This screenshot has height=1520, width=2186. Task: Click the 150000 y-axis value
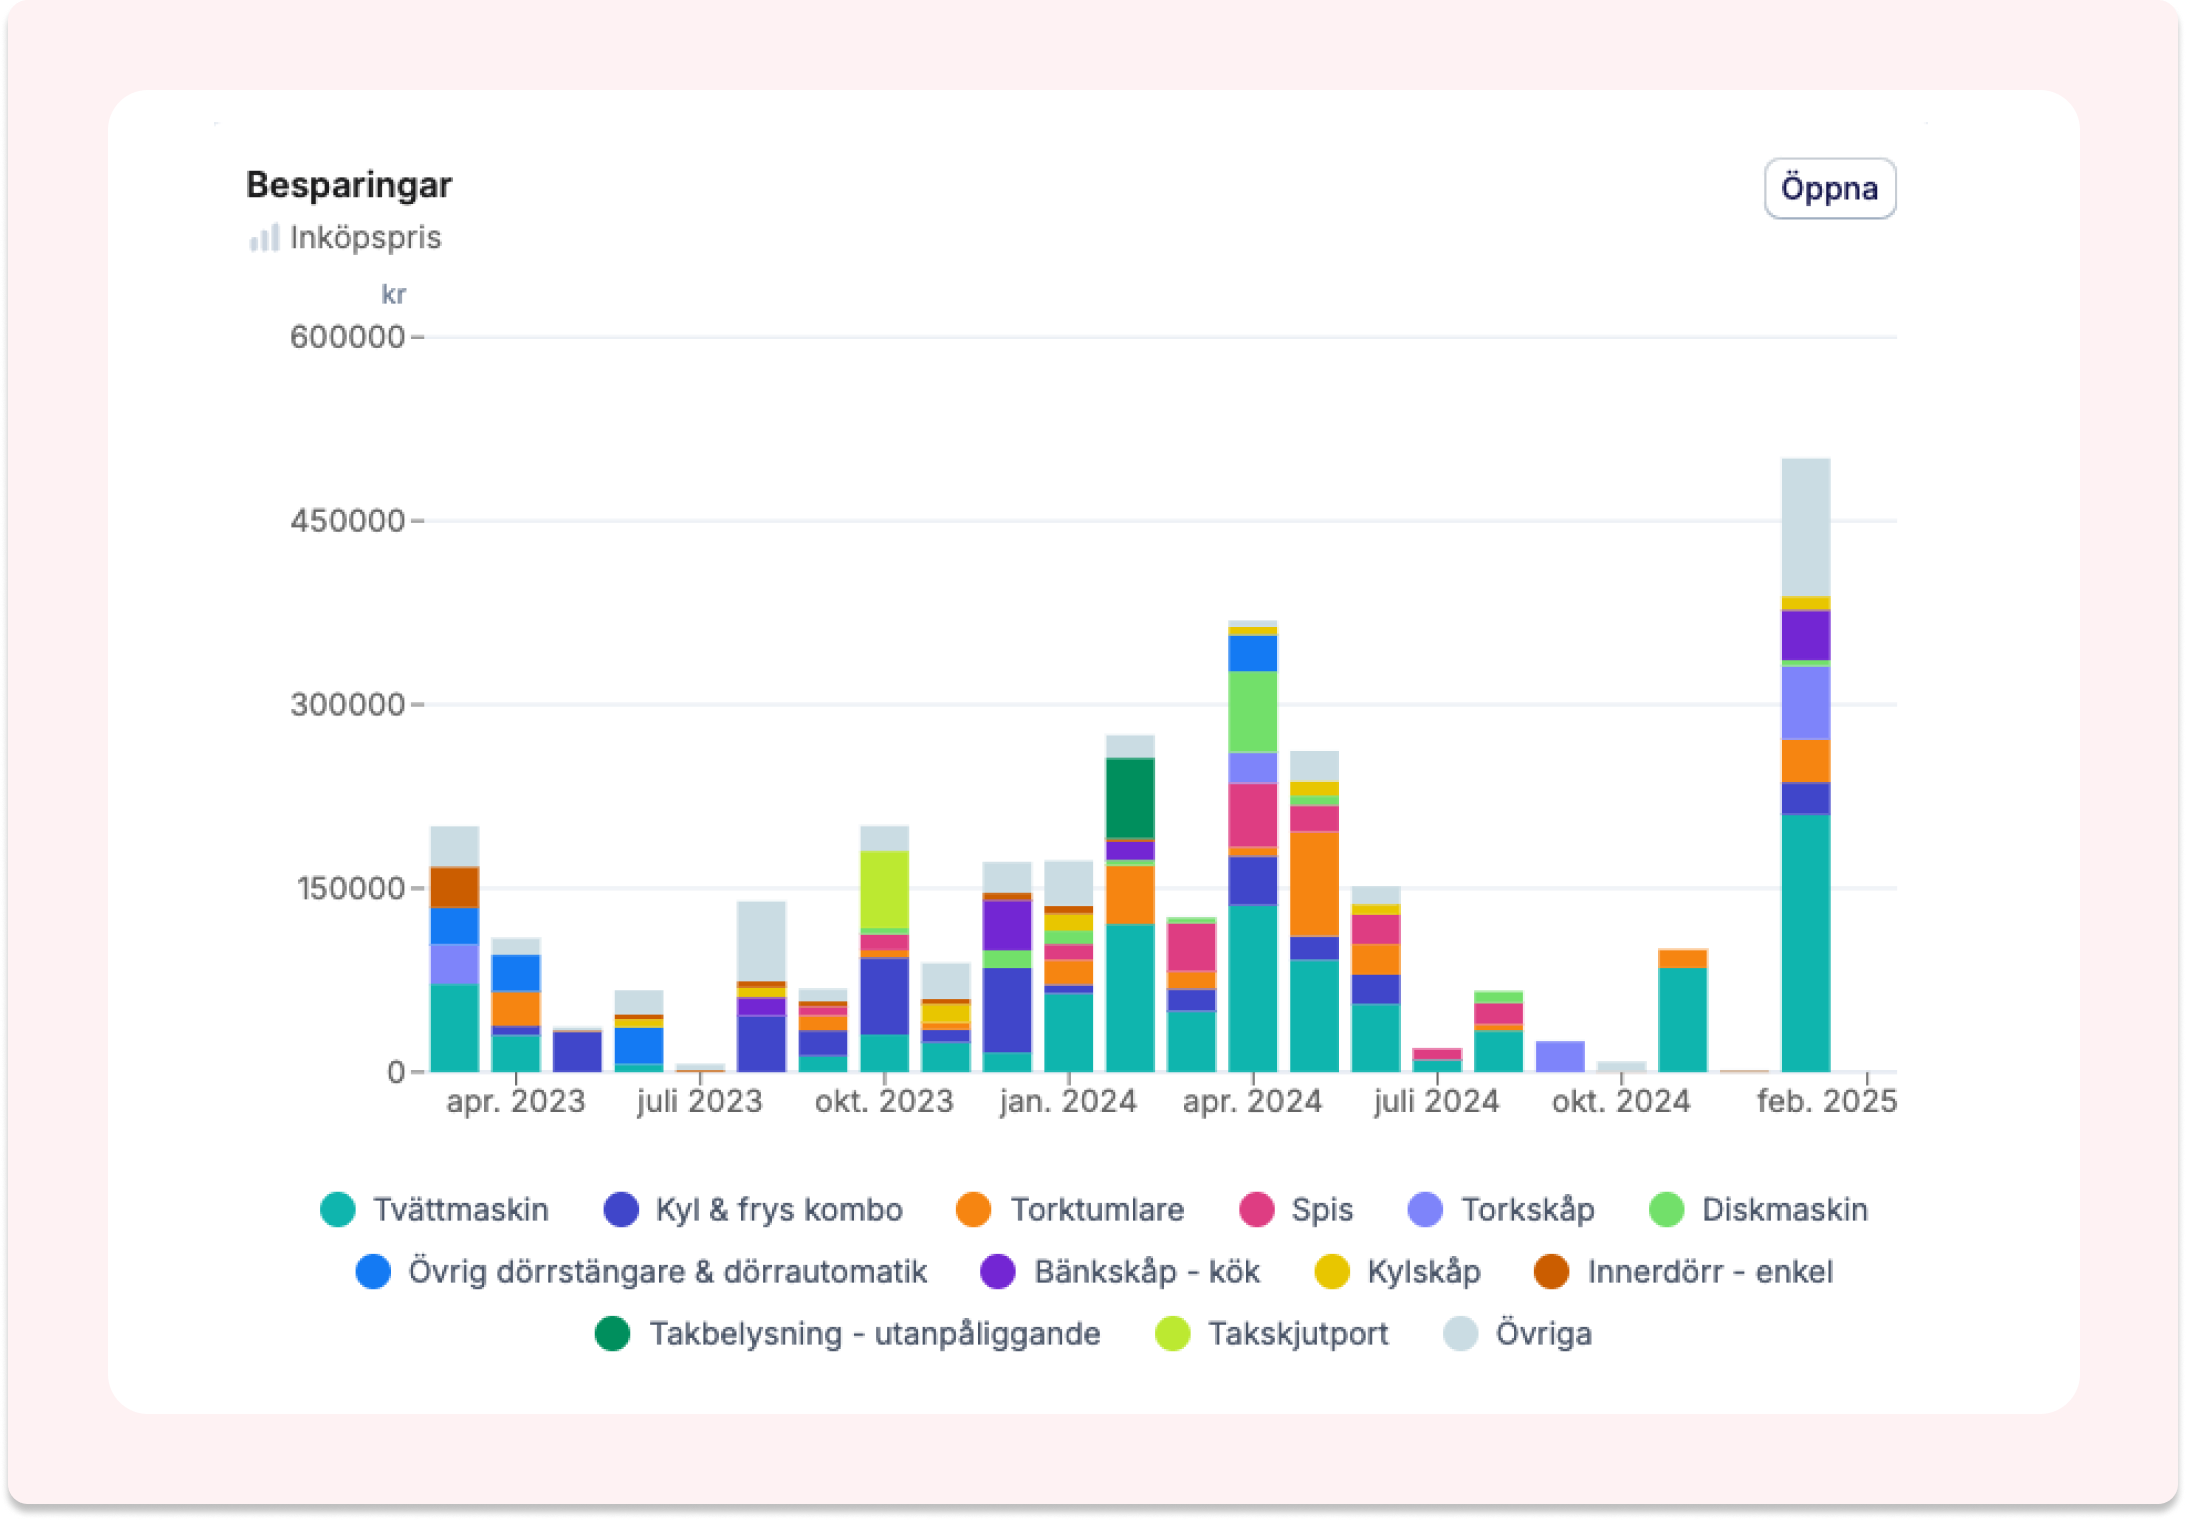tap(350, 888)
